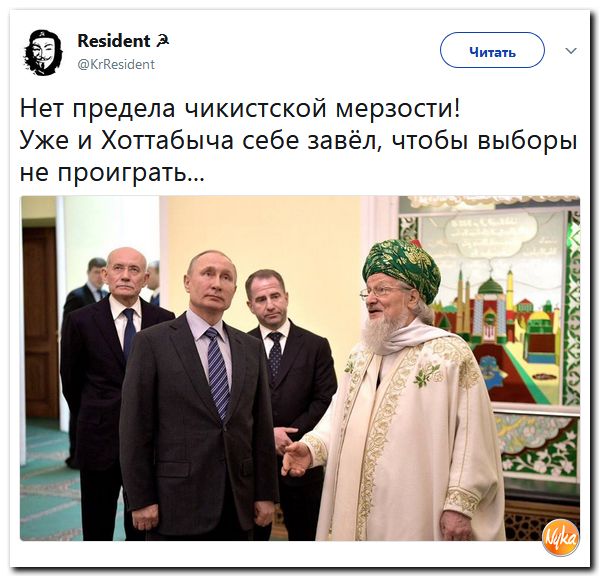
Task: Follow the account with the Читать button
Action: [x=492, y=51]
